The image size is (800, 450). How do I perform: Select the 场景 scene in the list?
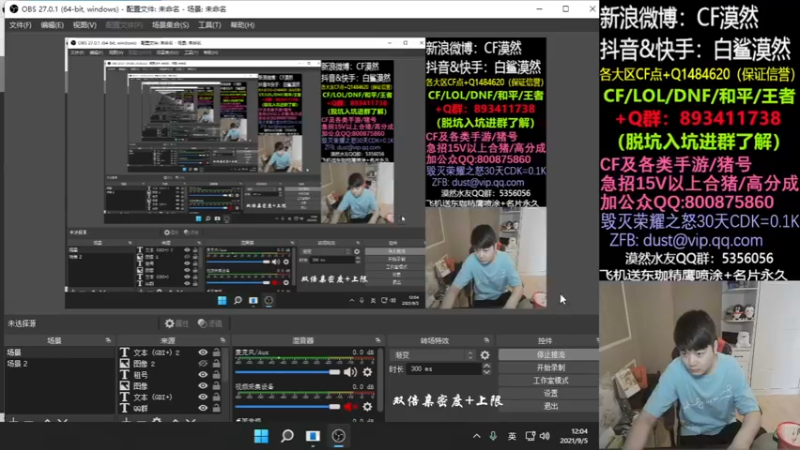tap(59, 353)
